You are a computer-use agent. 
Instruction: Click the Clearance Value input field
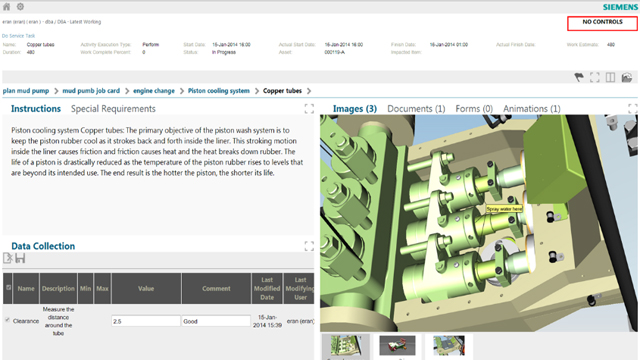pyautogui.click(x=146, y=321)
